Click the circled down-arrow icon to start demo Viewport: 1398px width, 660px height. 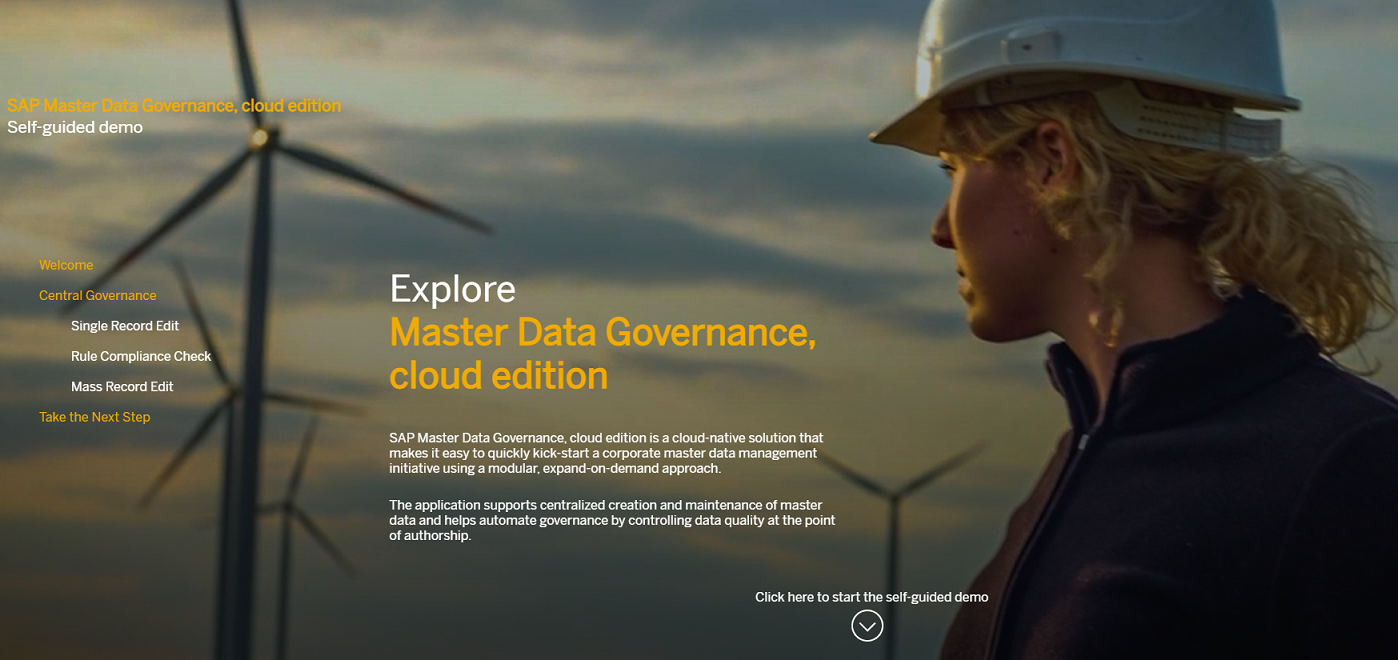pyautogui.click(x=867, y=626)
